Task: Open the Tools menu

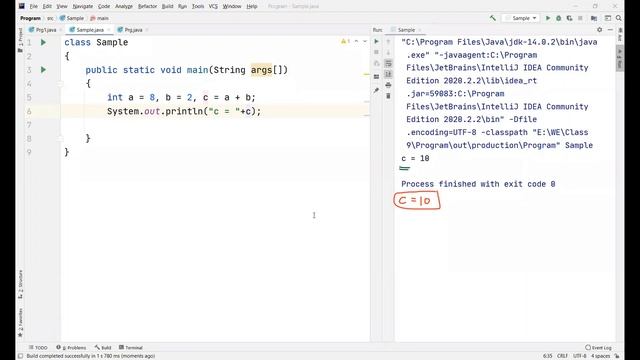Action: (198, 7)
